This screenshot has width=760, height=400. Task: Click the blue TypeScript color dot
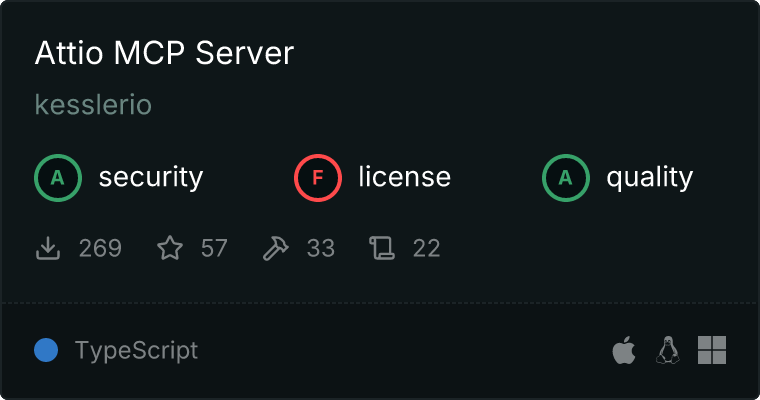46,350
